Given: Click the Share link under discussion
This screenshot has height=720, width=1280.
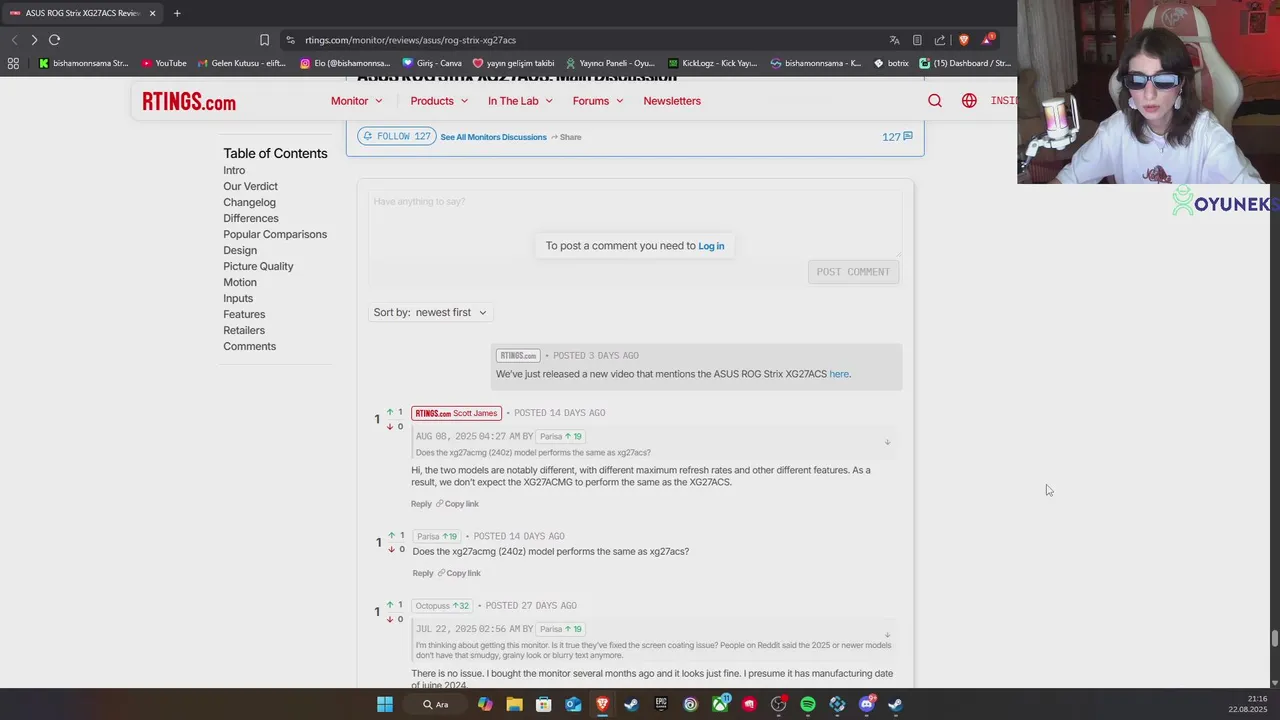Looking at the screenshot, I should [566, 137].
